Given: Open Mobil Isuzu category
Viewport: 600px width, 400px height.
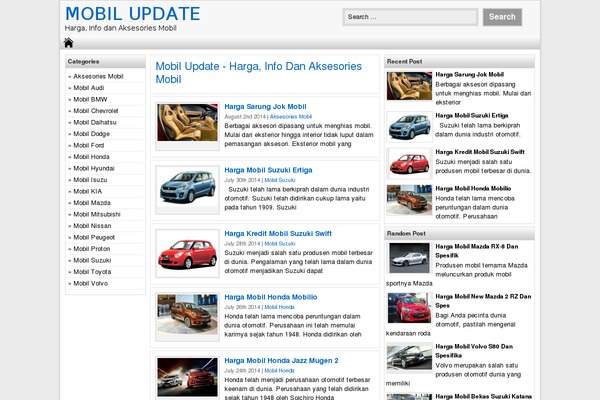Looking at the screenshot, I should 90,180.
